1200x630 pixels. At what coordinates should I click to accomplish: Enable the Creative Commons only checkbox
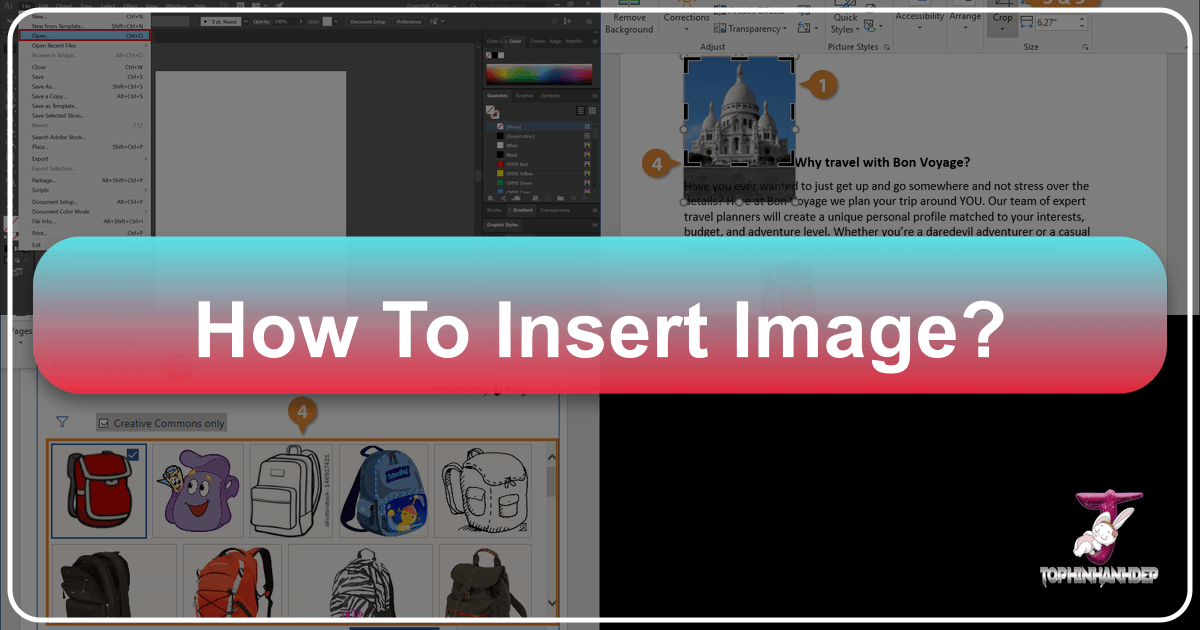point(102,422)
